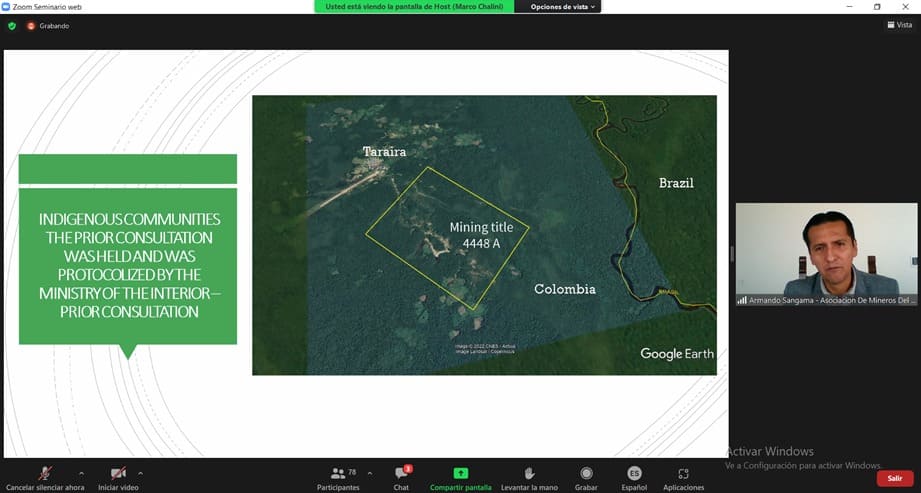Screen dimensions: 921x493
Task: Restore the Zoom window size
Action: [877, 7]
